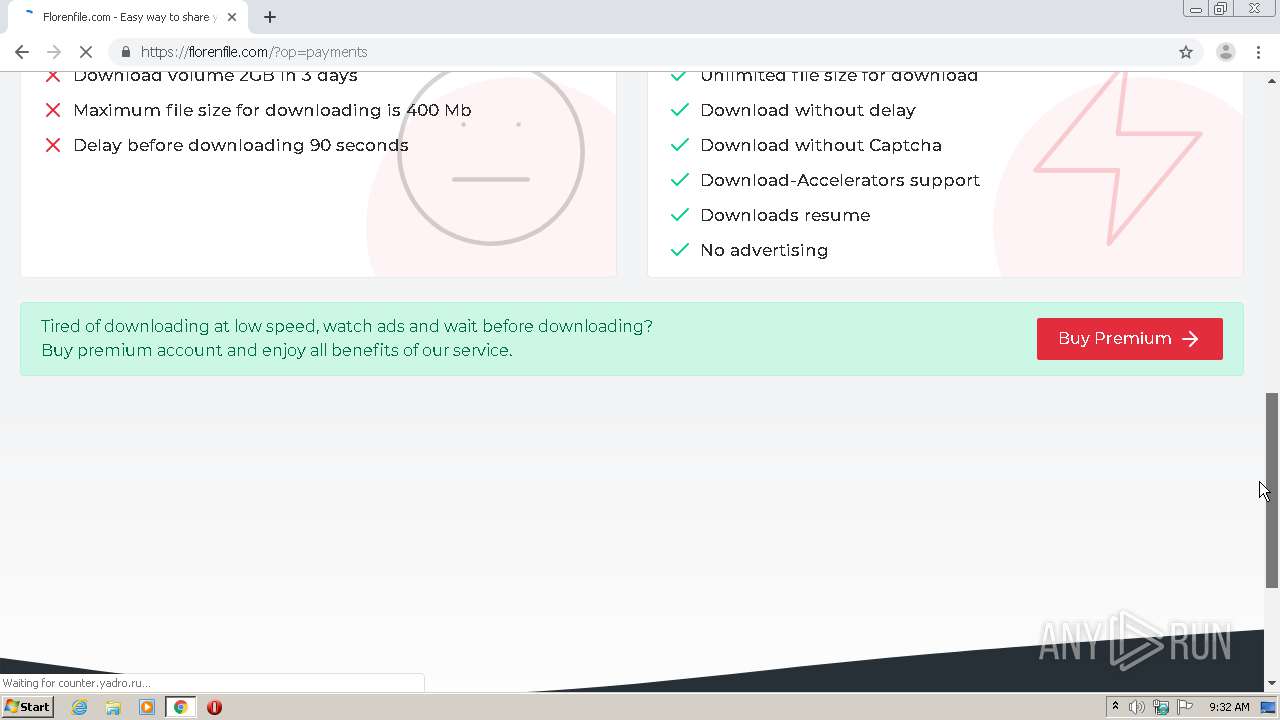Show hidden system tray icons
The image size is (1280, 720).
[1115, 707]
